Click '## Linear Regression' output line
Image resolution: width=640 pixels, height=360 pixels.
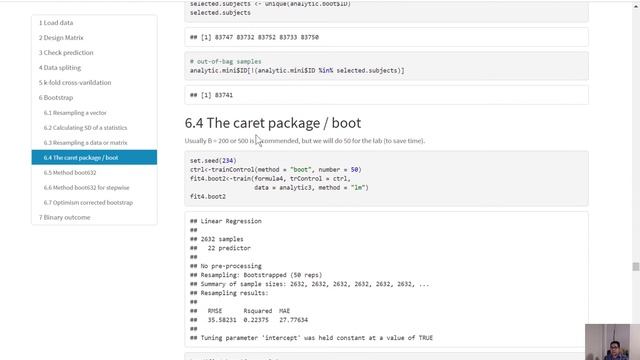(226, 221)
